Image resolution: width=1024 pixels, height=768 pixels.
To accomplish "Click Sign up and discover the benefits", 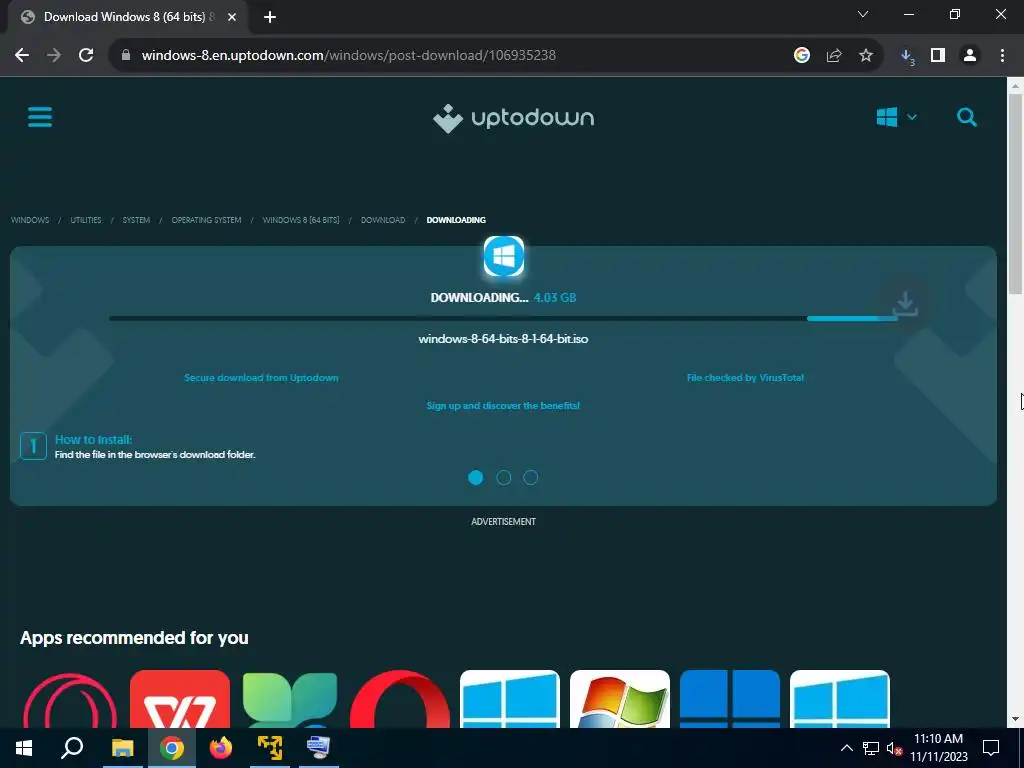I will point(503,406).
